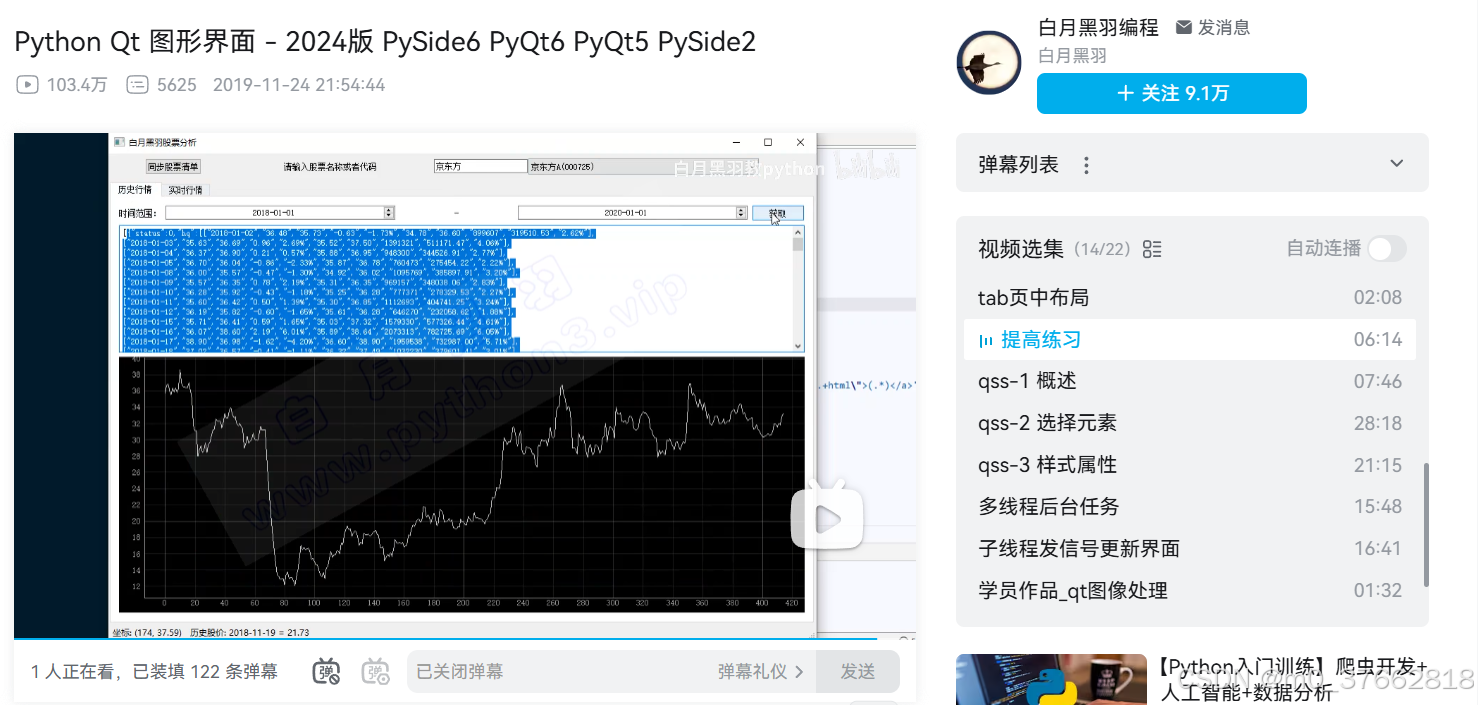Open the Python入门训练 recommended video thumbnail
Screen dimensions: 1478x705
pos(1051,680)
